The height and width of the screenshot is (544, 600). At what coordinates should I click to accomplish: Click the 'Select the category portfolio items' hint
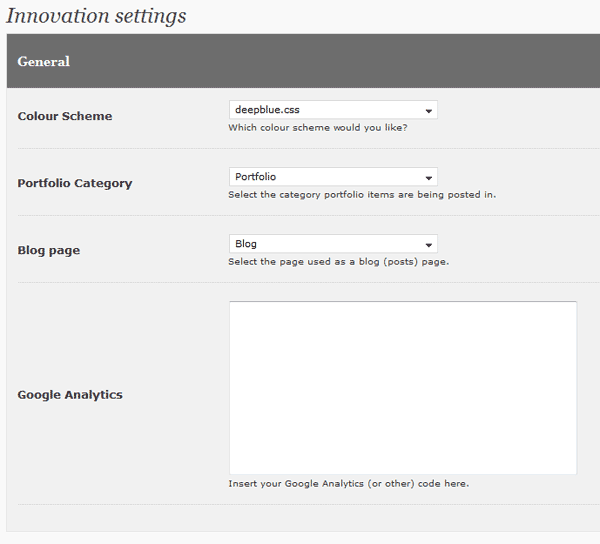pyautogui.click(x=362, y=195)
